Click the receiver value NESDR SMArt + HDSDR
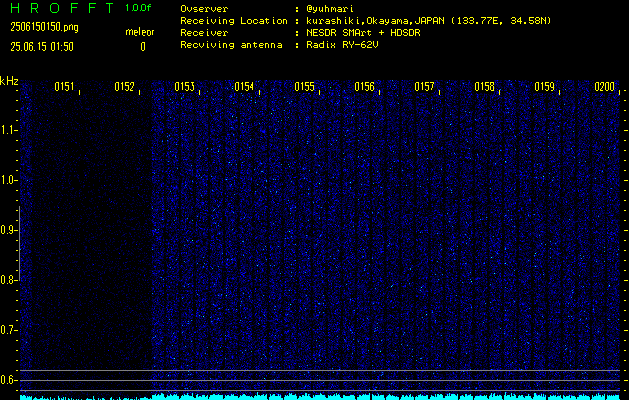Screen dimensions: 629x400 coord(363,33)
